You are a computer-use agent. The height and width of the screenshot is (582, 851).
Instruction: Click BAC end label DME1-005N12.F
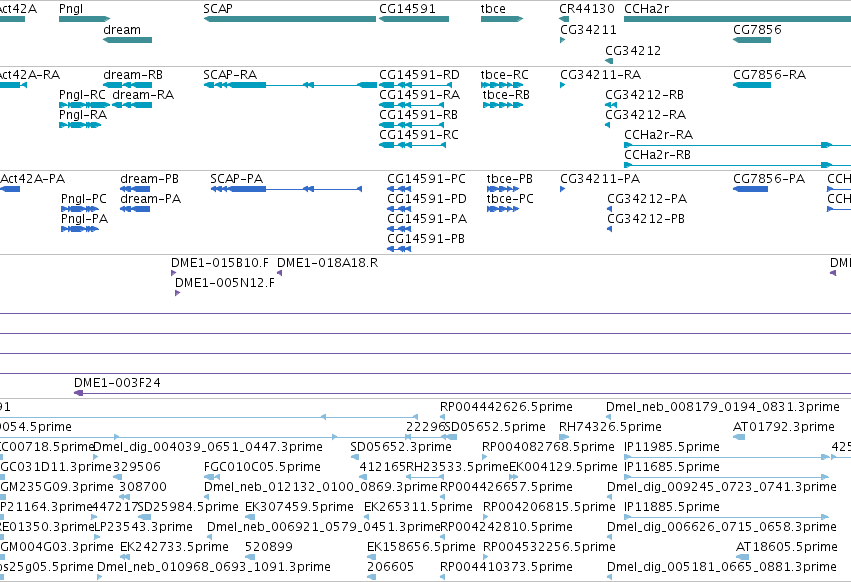225,283
